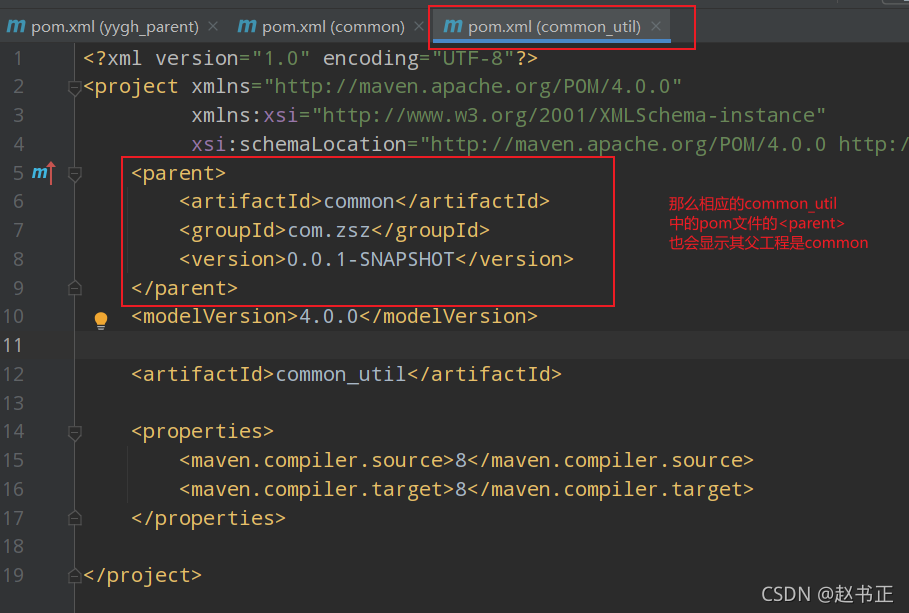Click the xml version "1.0" value

coord(281,59)
